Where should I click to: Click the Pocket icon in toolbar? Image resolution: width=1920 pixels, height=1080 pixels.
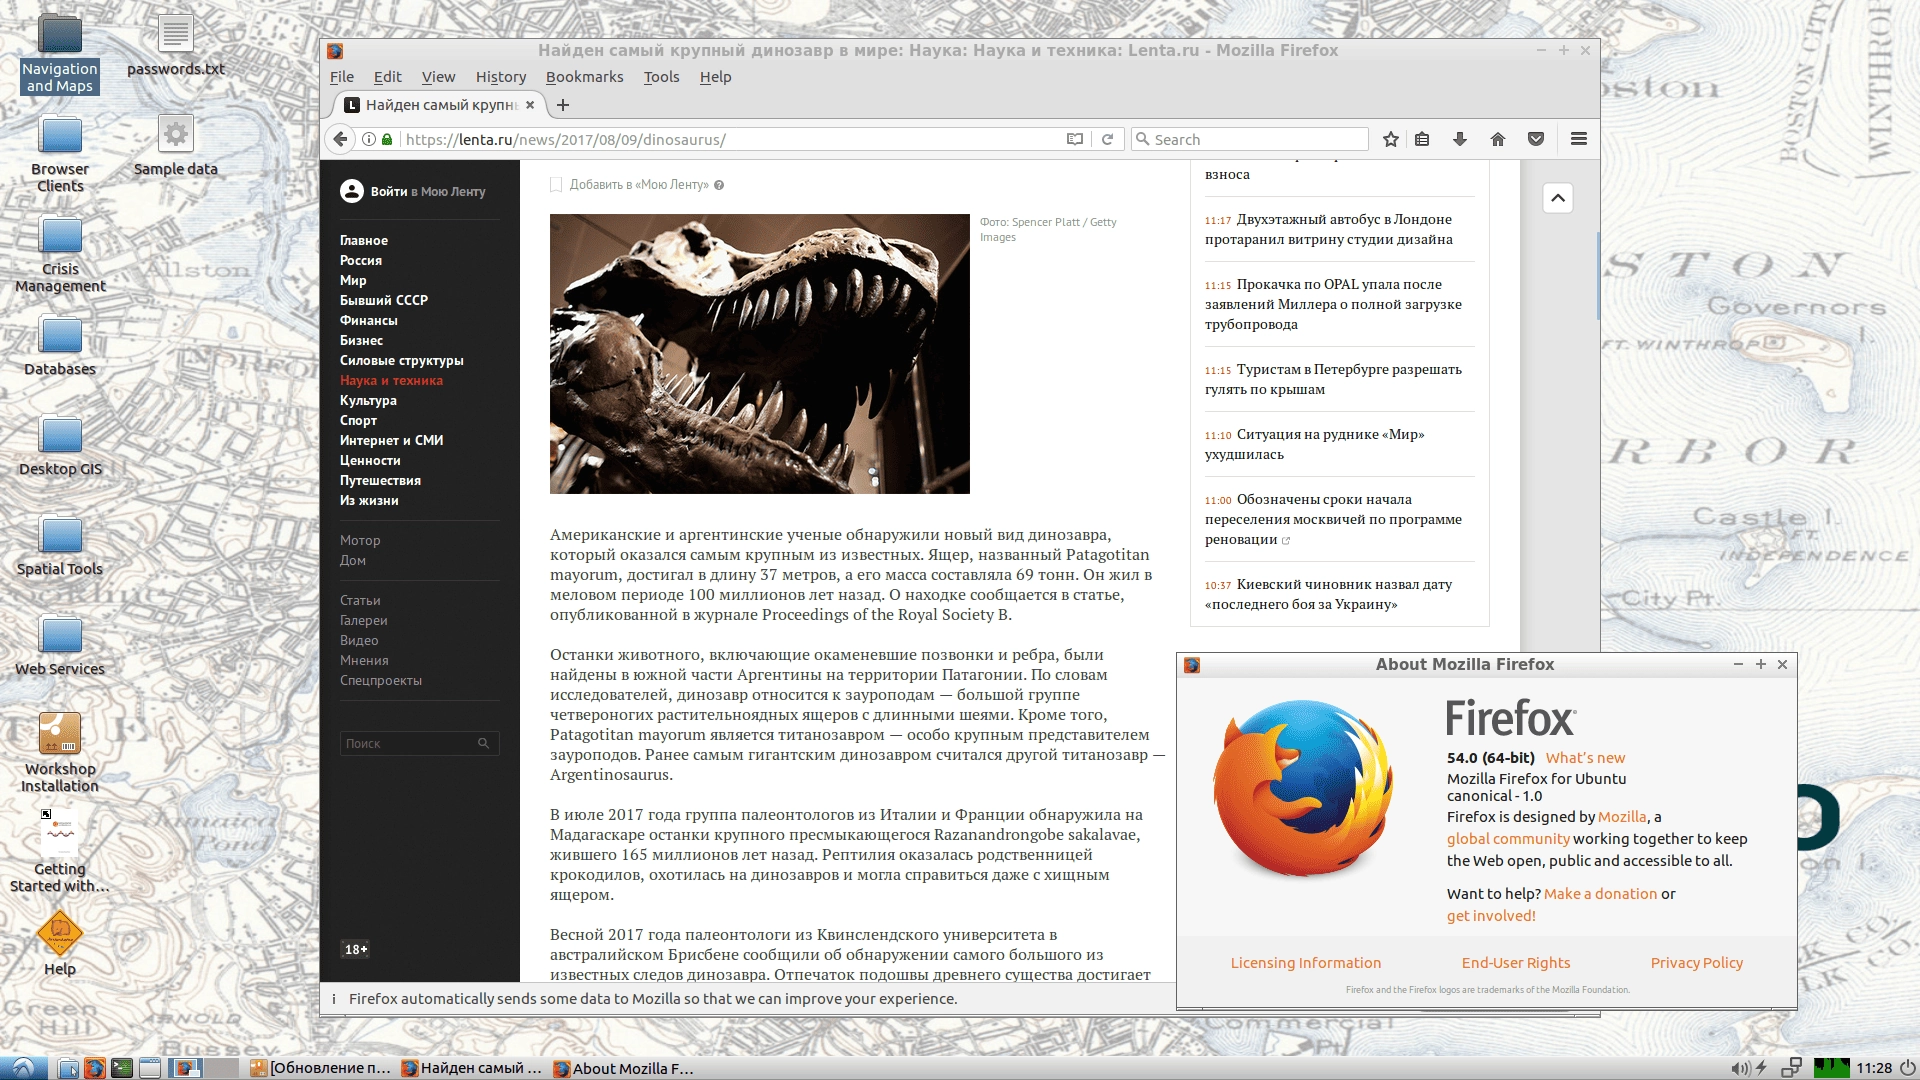coord(1536,139)
